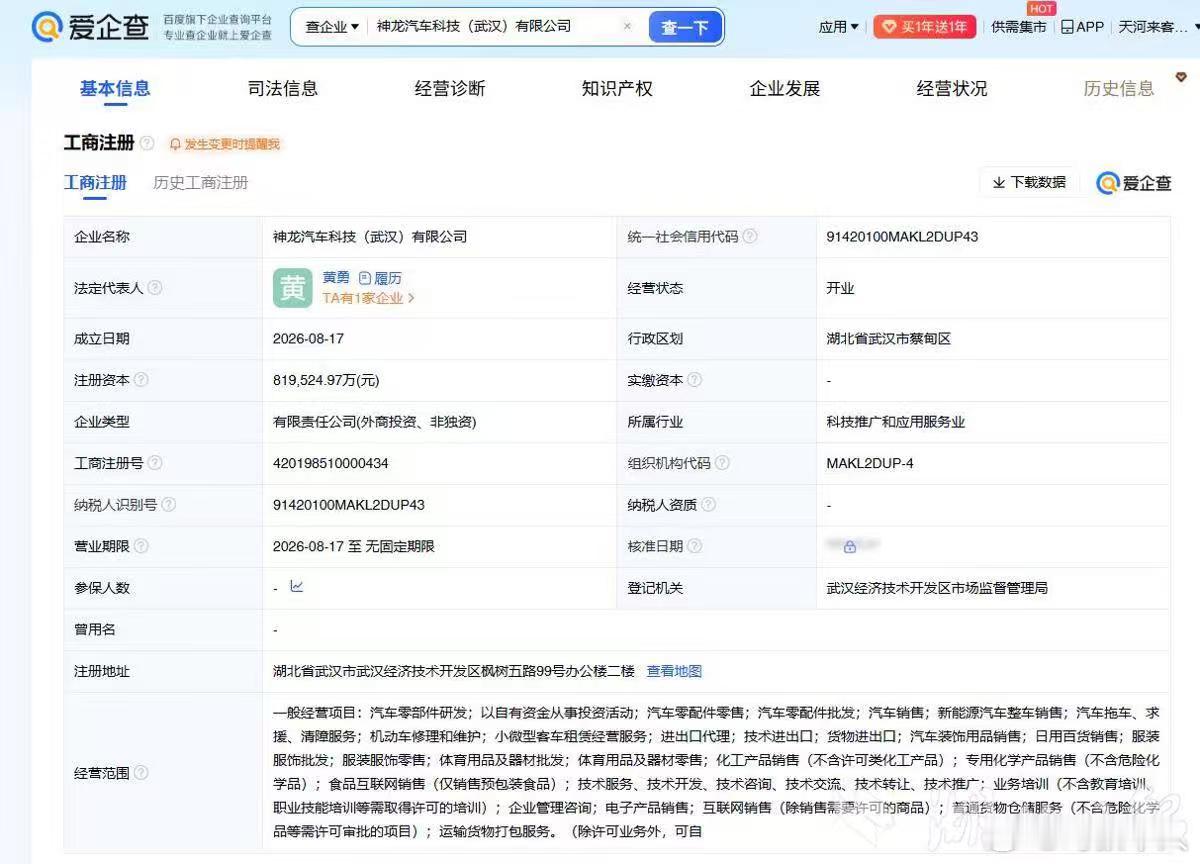Open the APP download link
This screenshot has height=864, width=1200.
point(1082,27)
